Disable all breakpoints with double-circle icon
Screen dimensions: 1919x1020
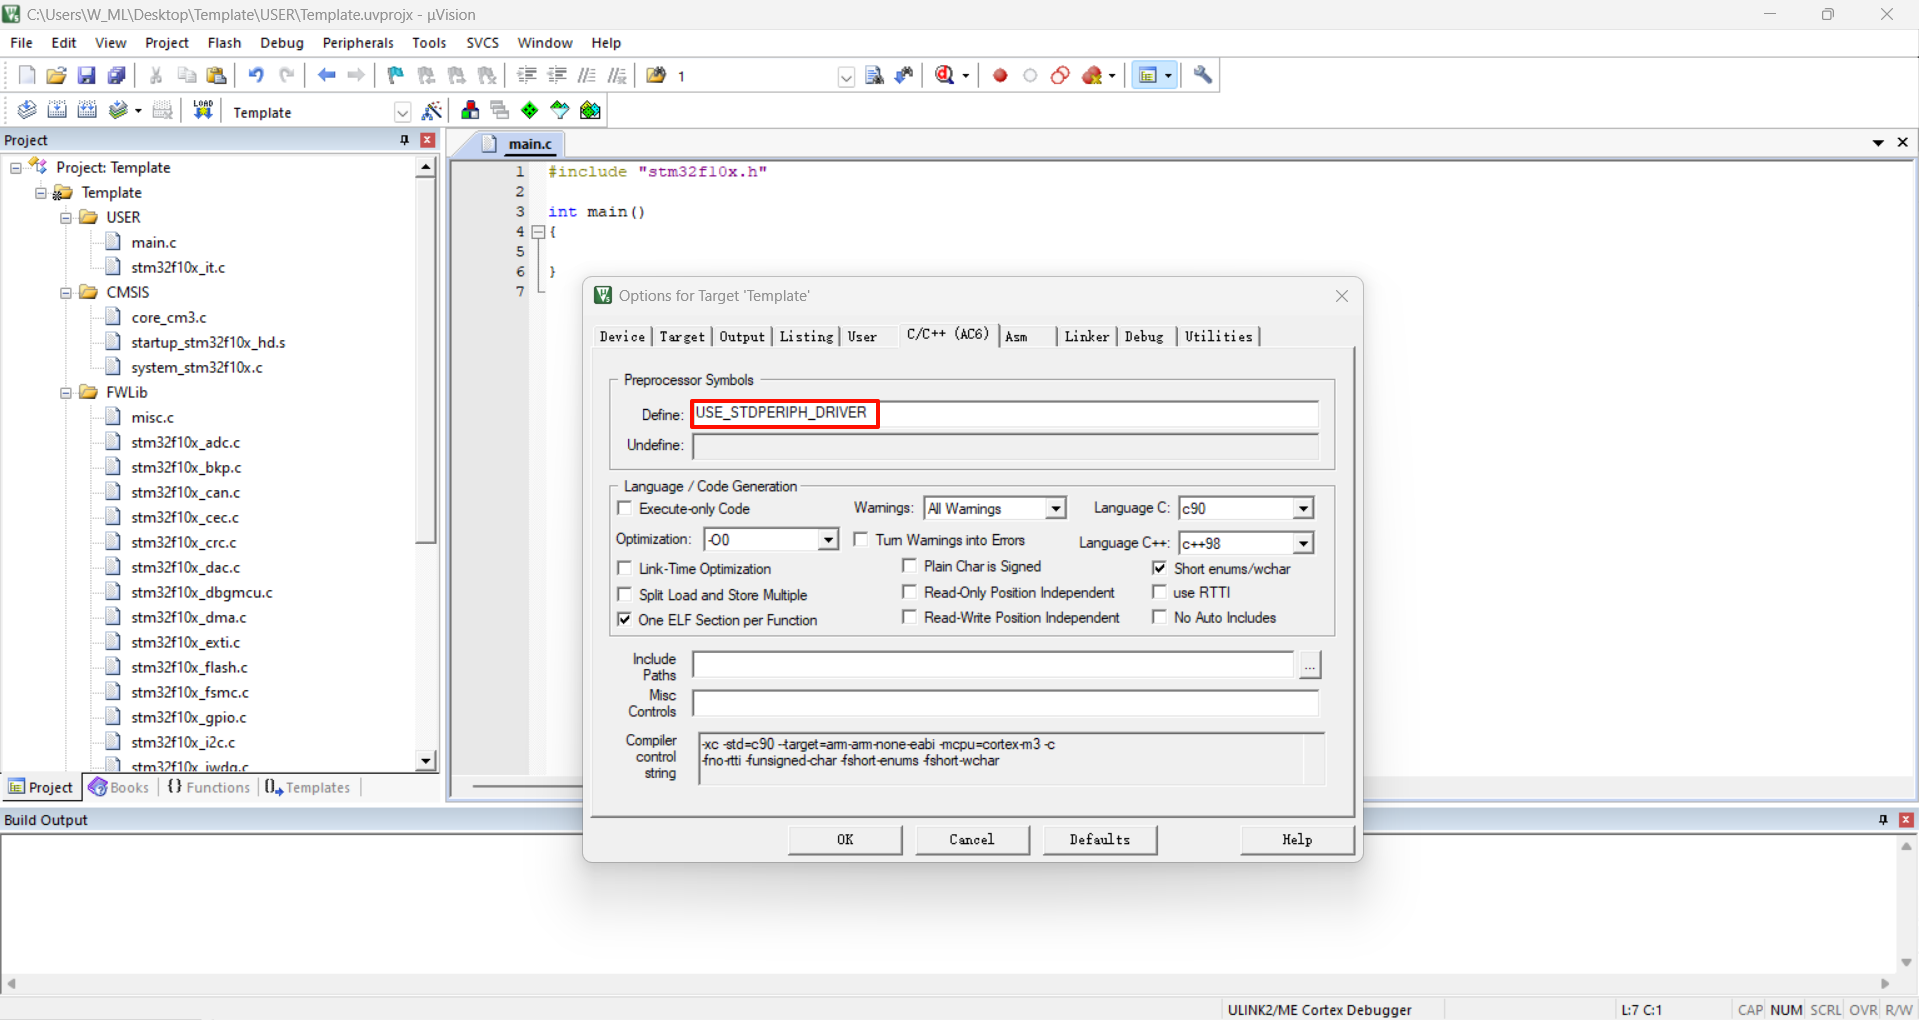tap(1061, 75)
